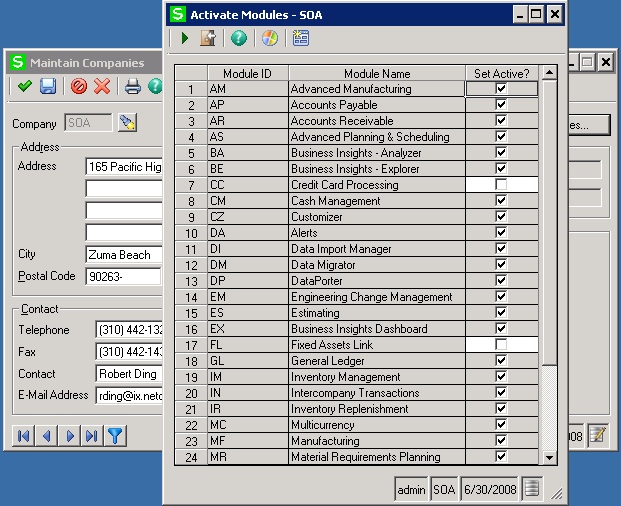Select the Customizer module name cell
The width and height of the screenshot is (621, 506).
(x=377, y=217)
